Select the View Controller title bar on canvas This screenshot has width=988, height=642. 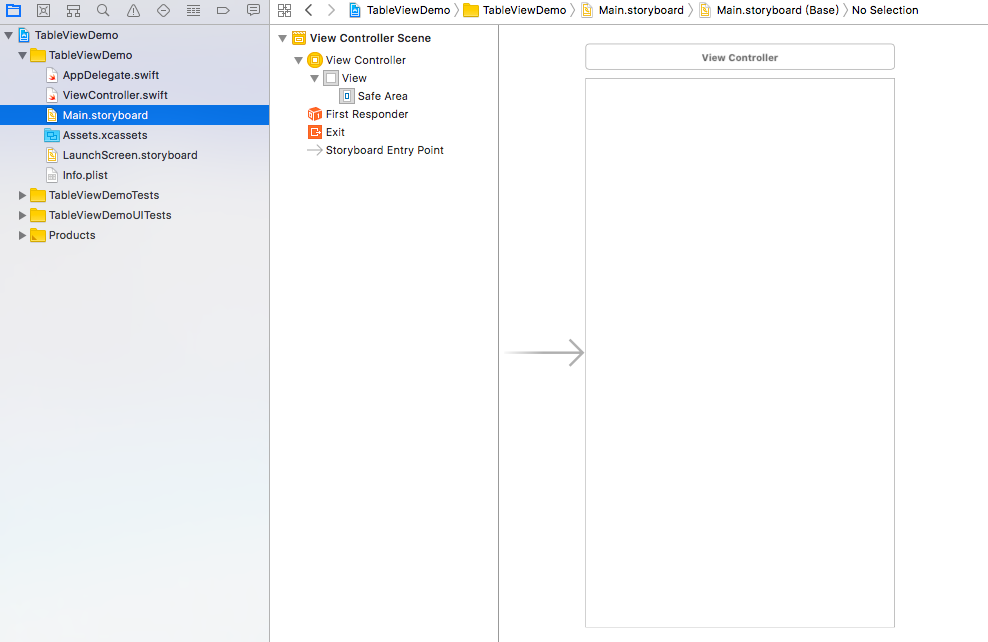(x=739, y=57)
